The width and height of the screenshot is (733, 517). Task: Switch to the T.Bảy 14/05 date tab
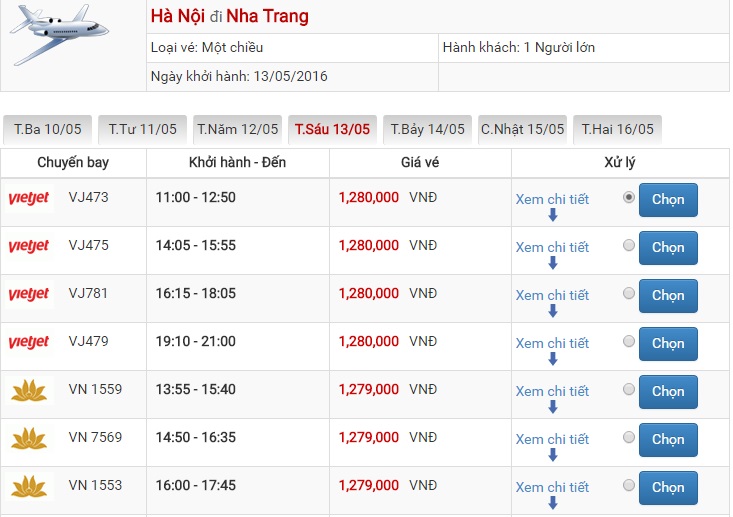427,129
